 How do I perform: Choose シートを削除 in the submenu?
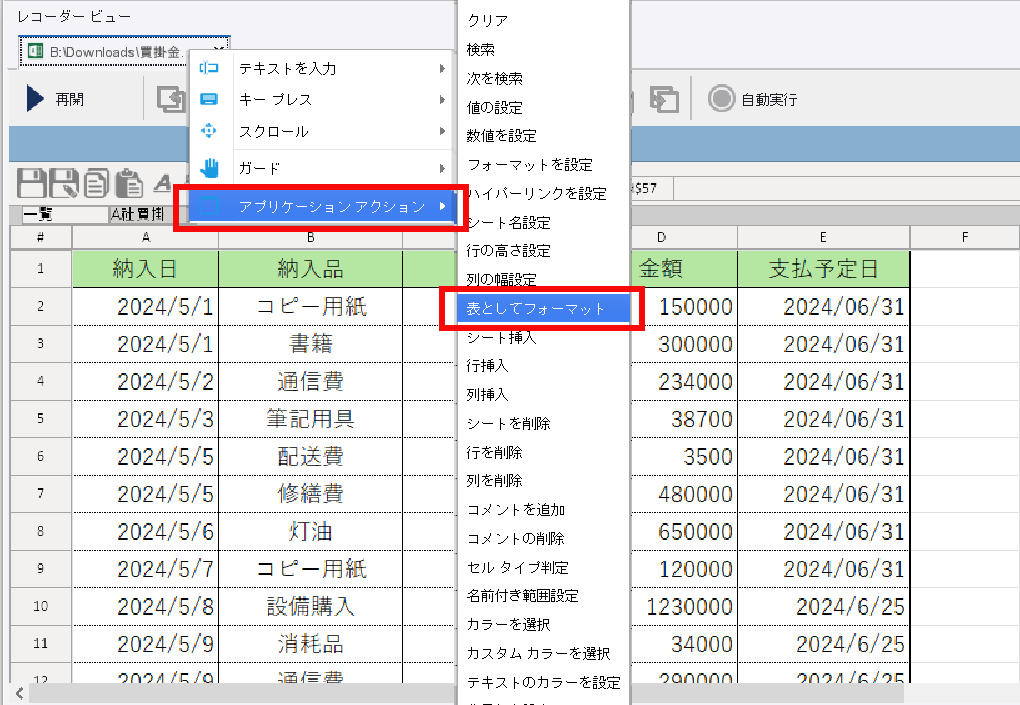[x=543, y=423]
